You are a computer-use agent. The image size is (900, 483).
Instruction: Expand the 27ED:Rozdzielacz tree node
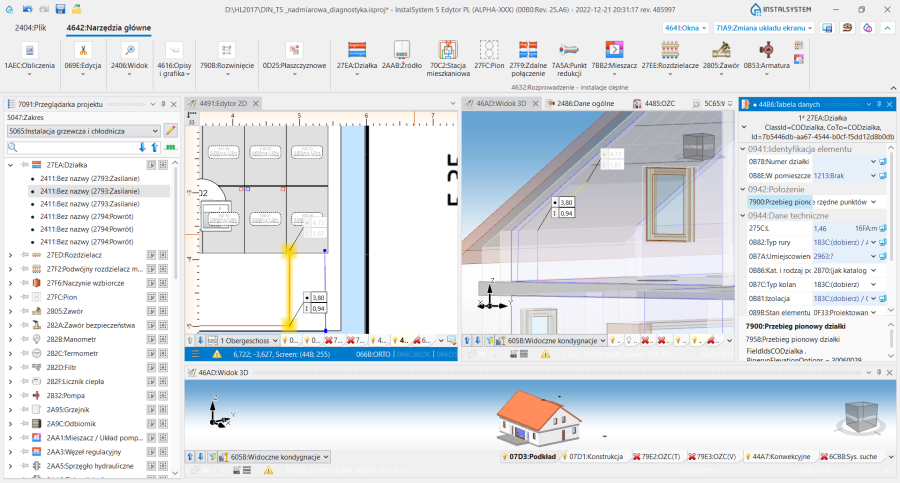point(10,255)
